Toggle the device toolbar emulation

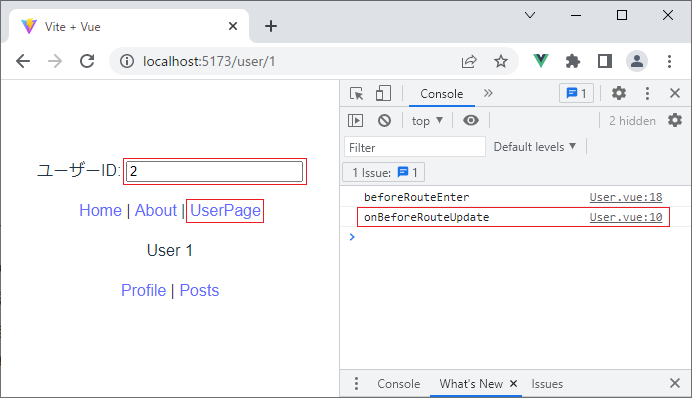[383, 94]
